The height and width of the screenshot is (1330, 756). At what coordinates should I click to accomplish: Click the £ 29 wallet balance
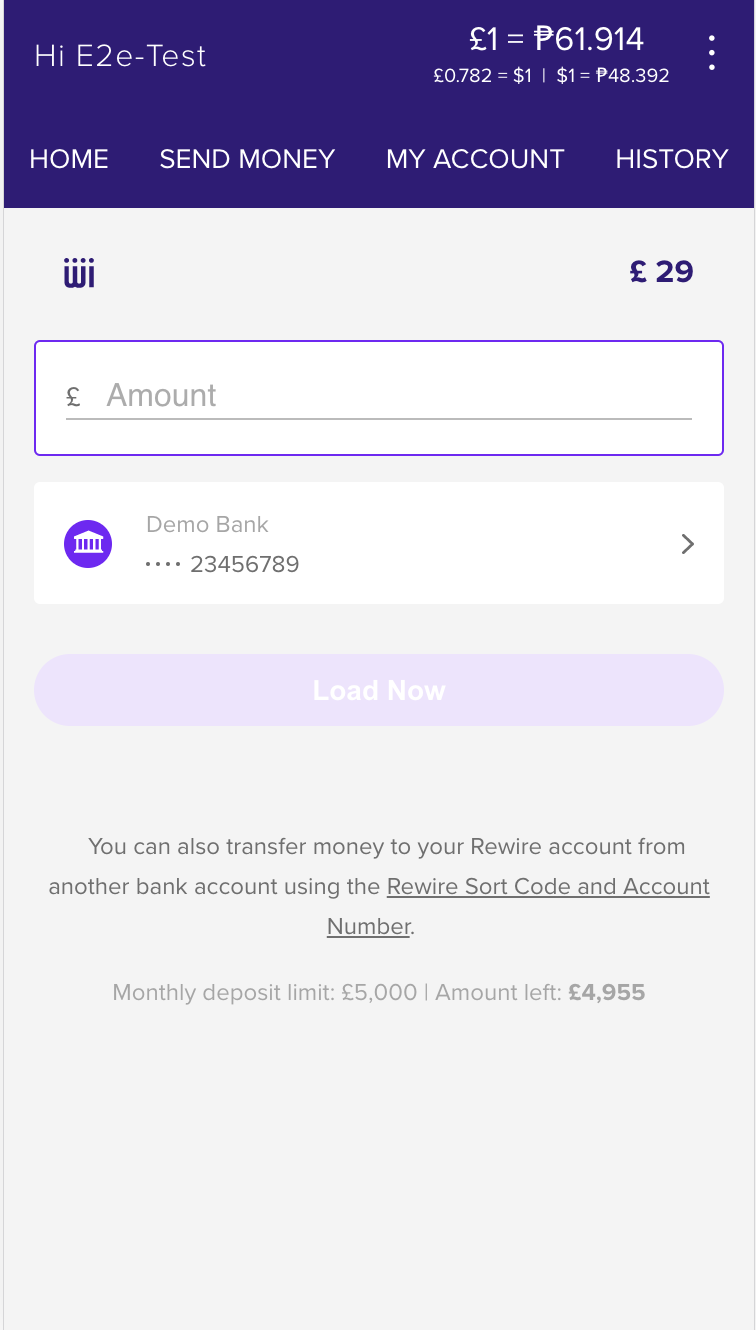(661, 272)
